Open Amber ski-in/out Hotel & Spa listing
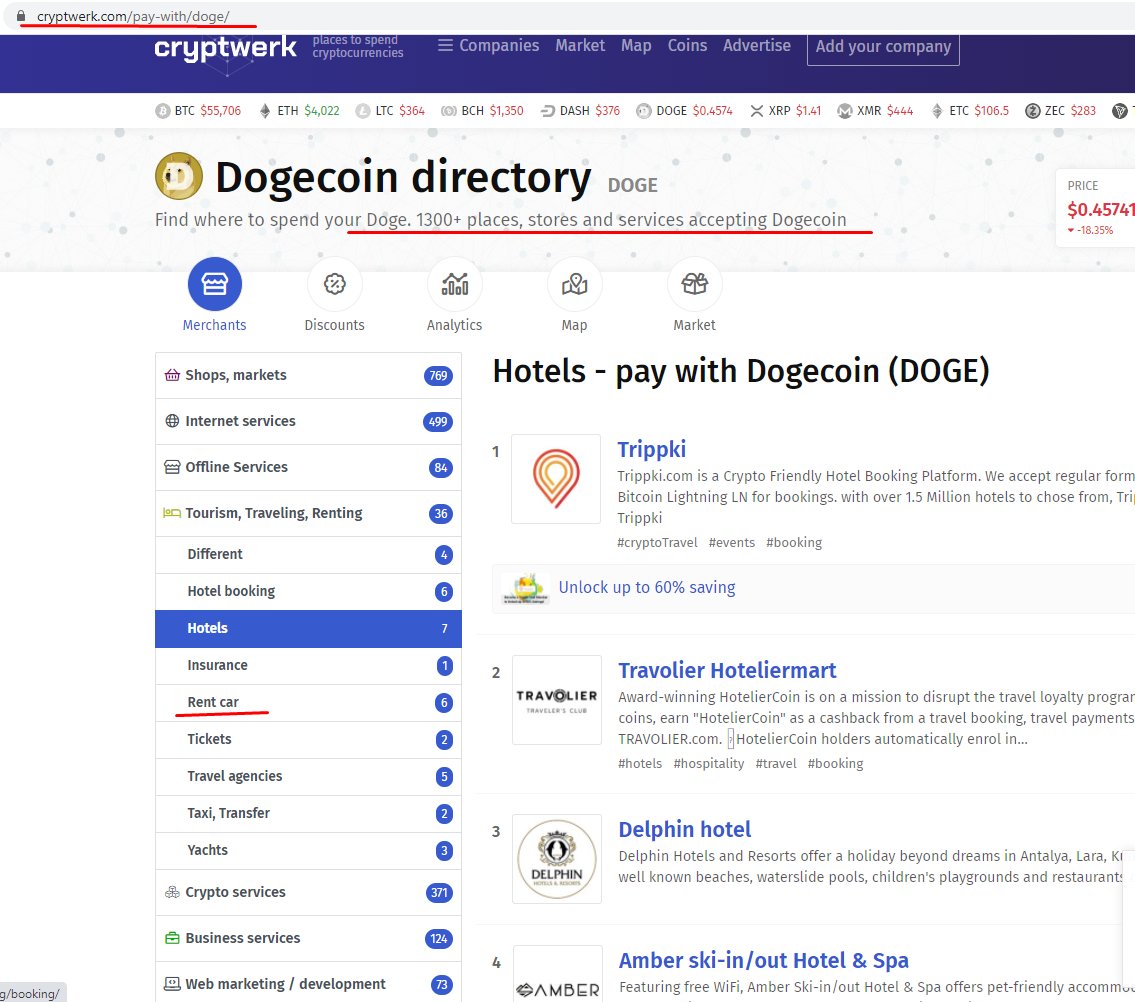The image size is (1135, 1002). click(x=763, y=961)
